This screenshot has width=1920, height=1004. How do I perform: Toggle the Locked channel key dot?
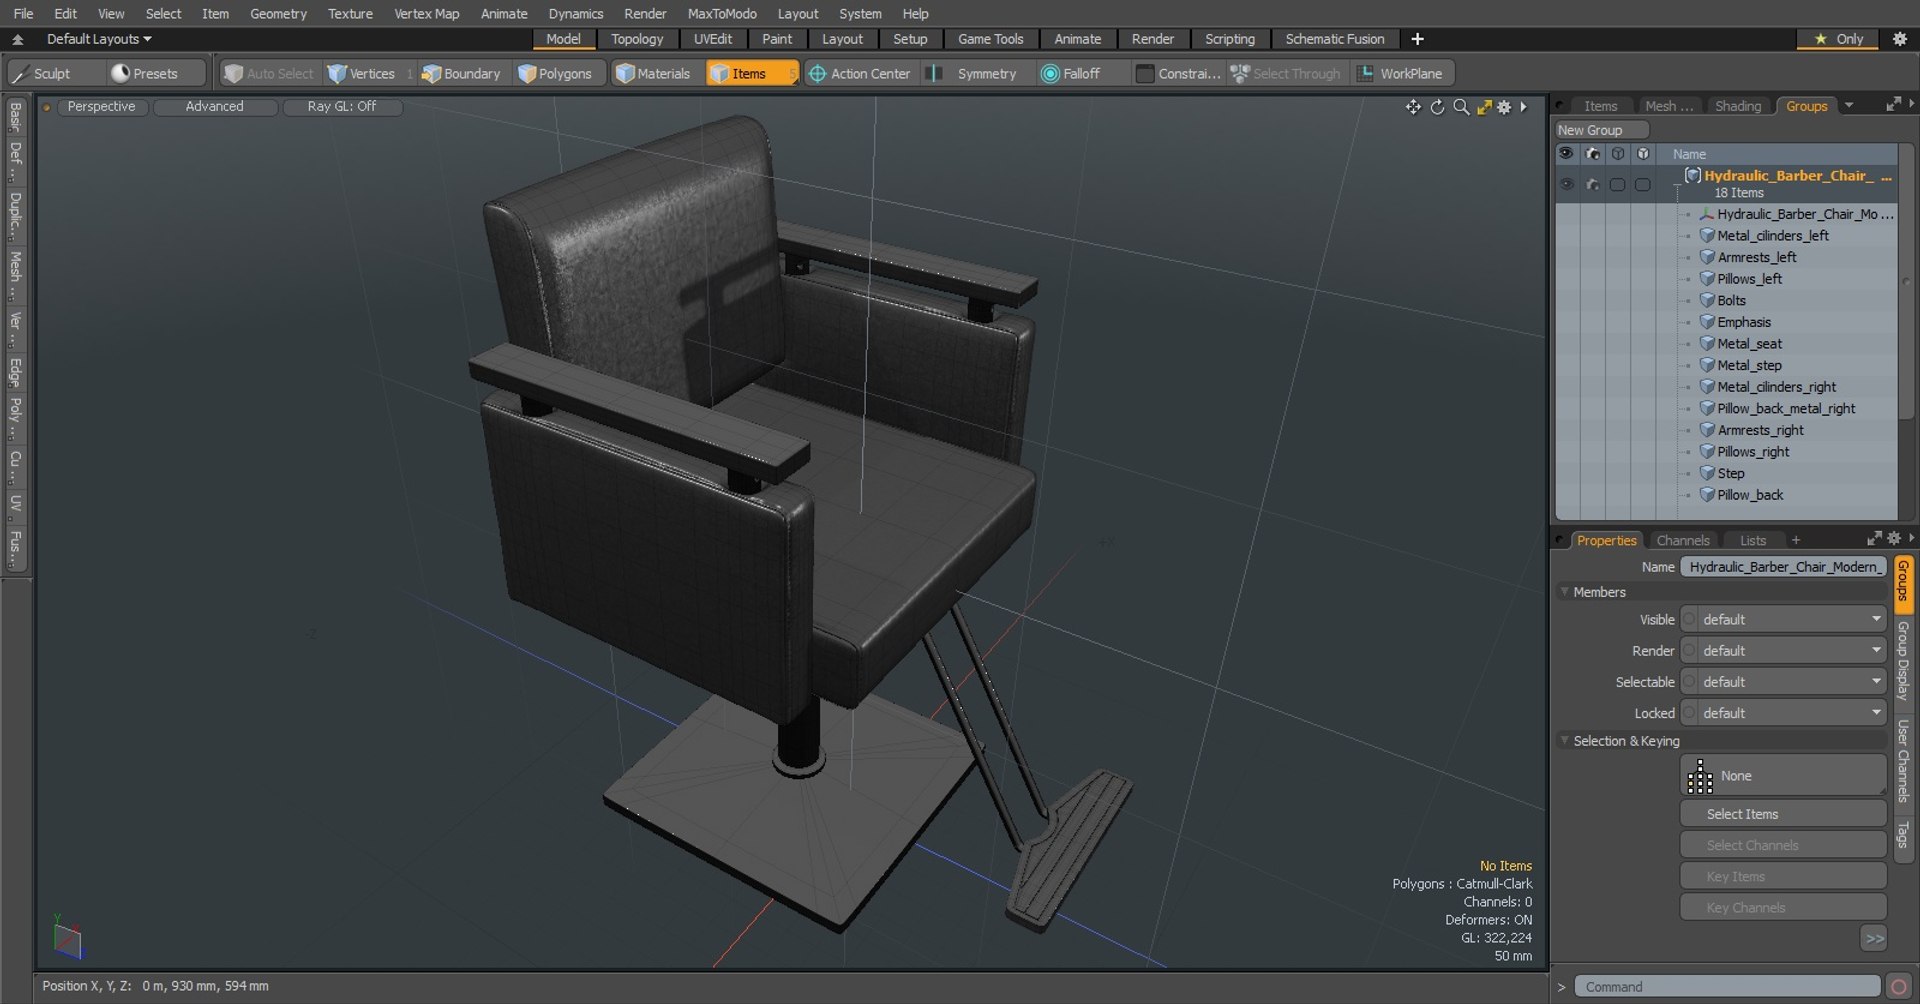[x=1690, y=713]
